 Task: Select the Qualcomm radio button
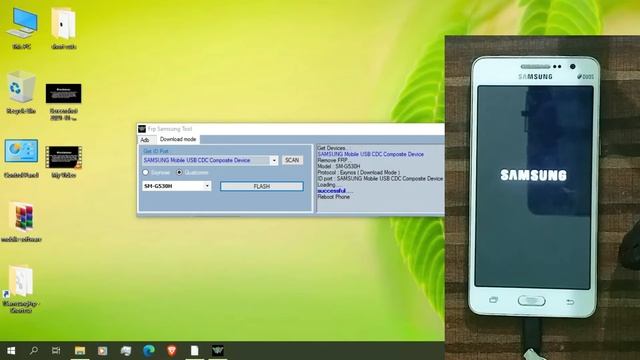(x=179, y=173)
